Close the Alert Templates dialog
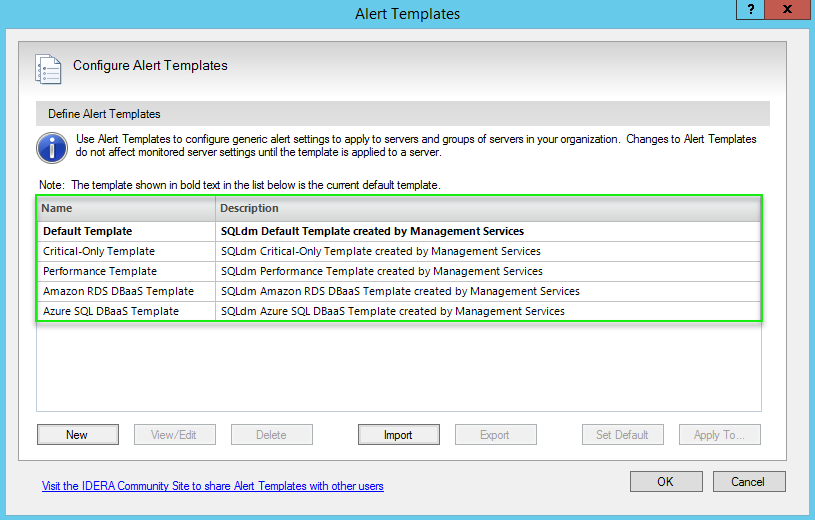 click(x=787, y=10)
